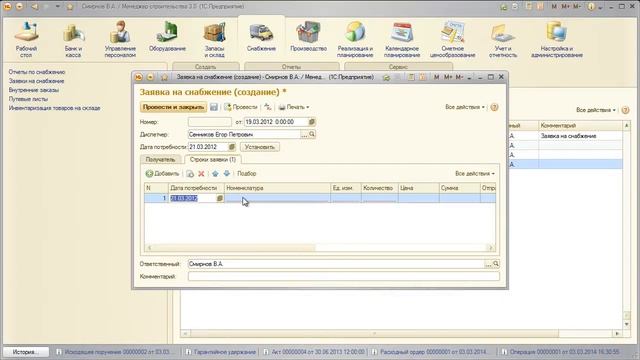The width and height of the screenshot is (640, 360).
Task: Click the Гарантийное удержание status bar entry
Action: pos(221,352)
